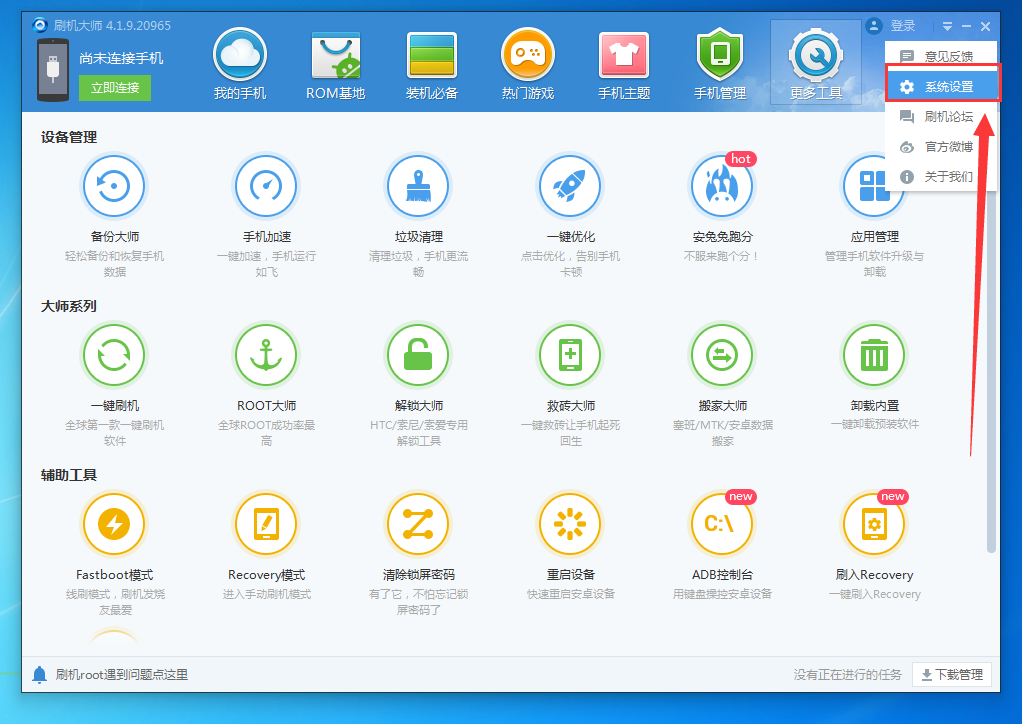
Task: Open the ROM基地 (ROM Base) section
Action: [335, 62]
